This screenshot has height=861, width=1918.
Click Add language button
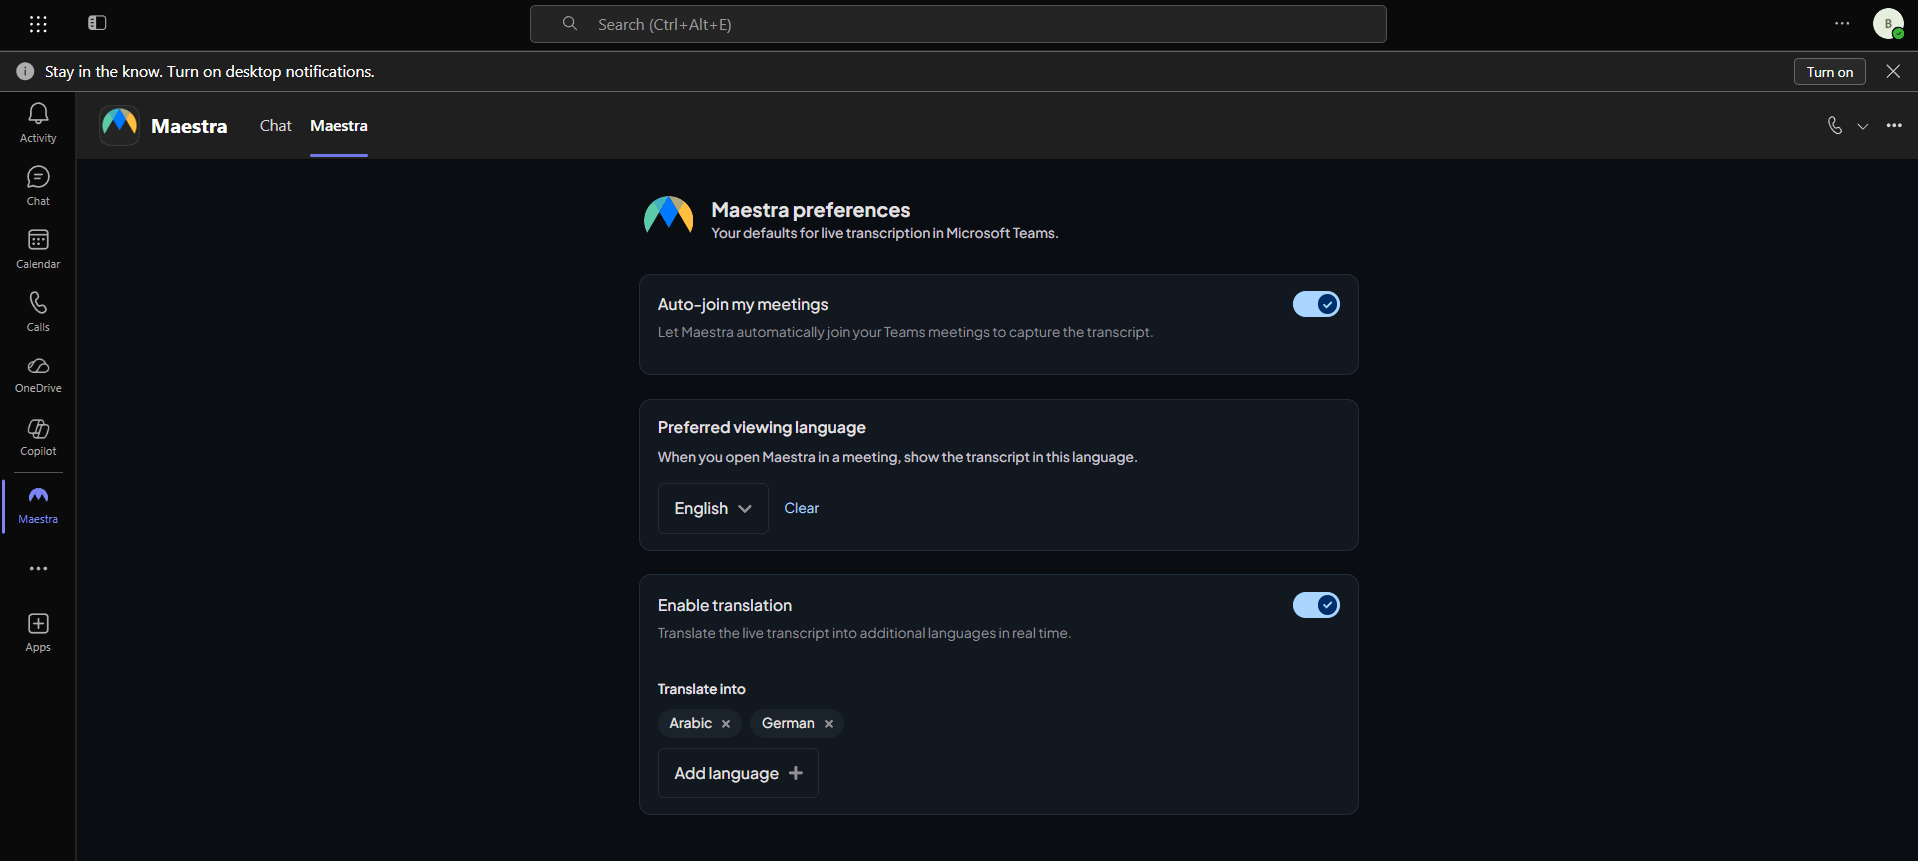click(738, 773)
